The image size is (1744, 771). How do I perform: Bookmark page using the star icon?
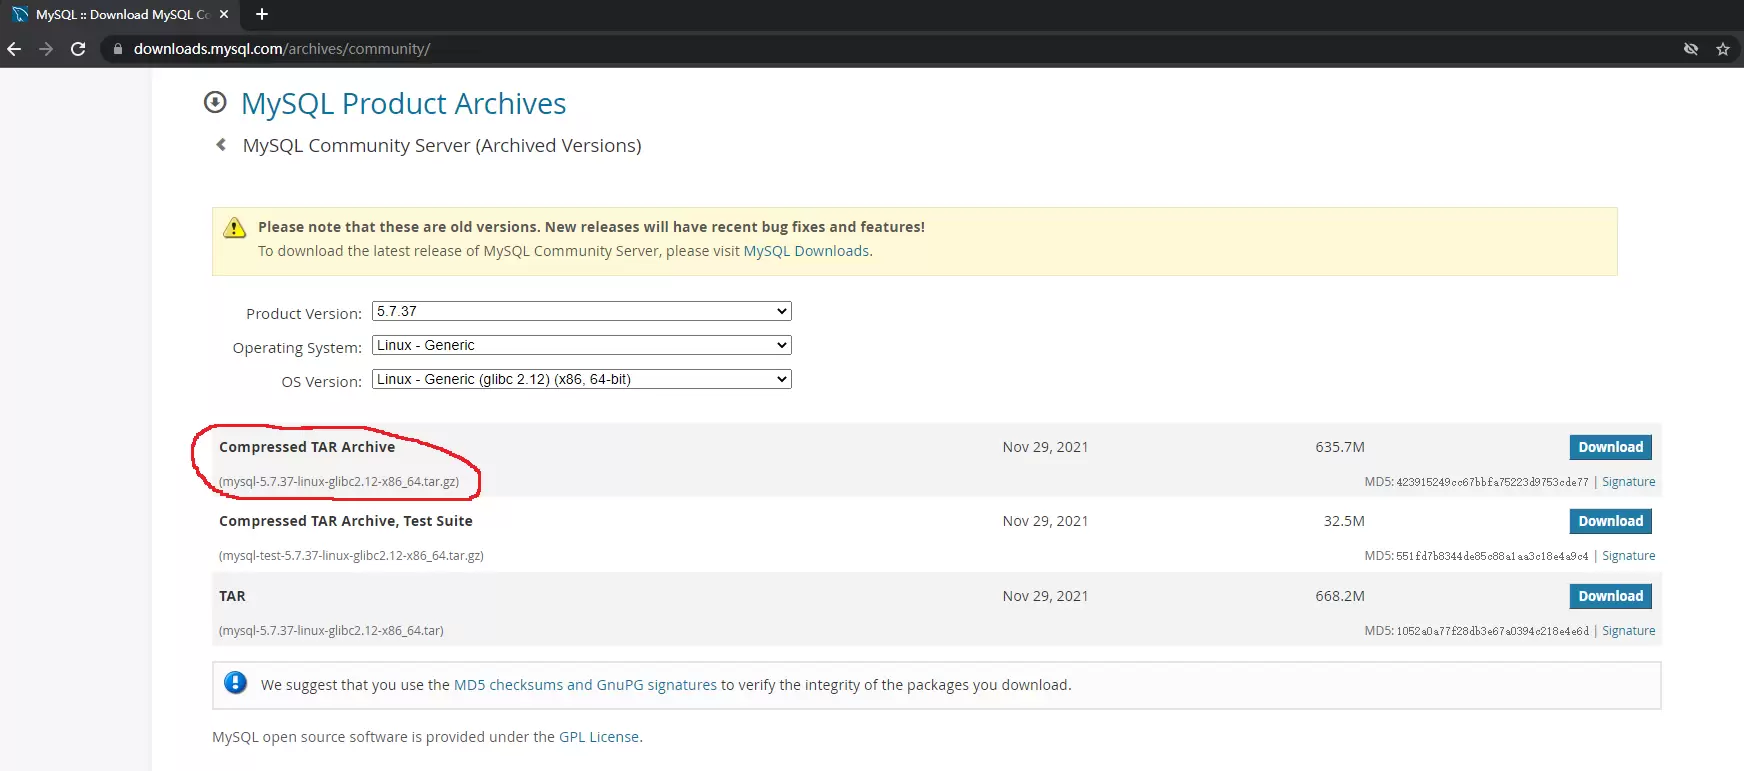tap(1723, 49)
